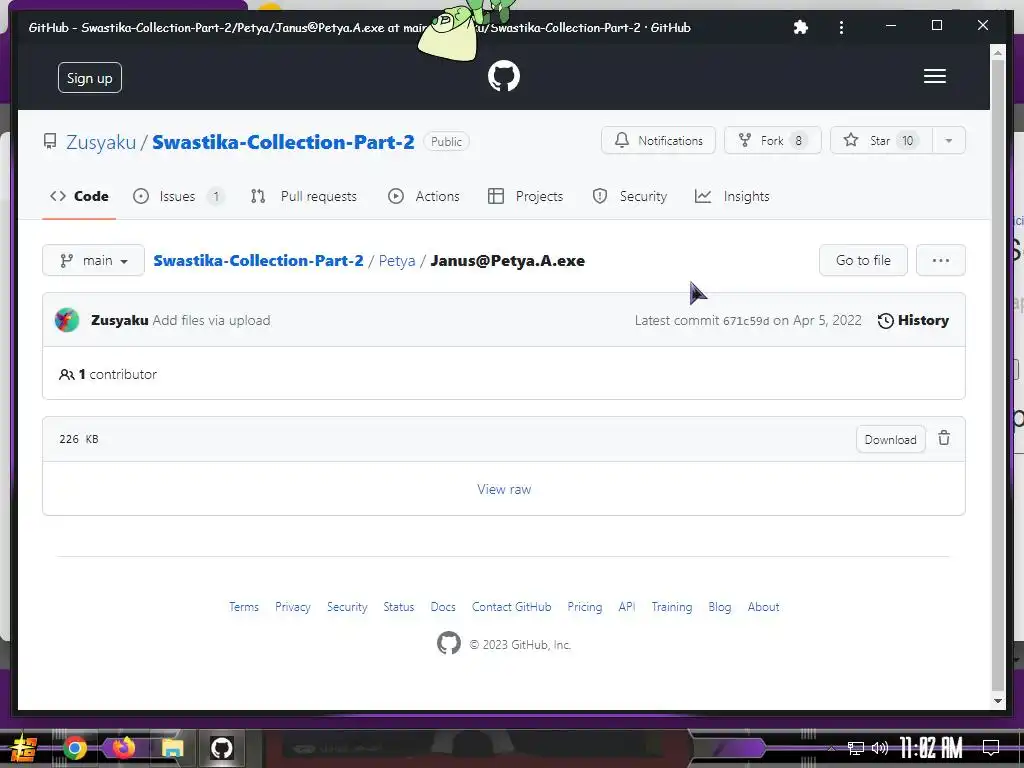Viewport: 1024px width, 768px height.
Task: Open the main branch selector dropdown
Action: pos(93,261)
